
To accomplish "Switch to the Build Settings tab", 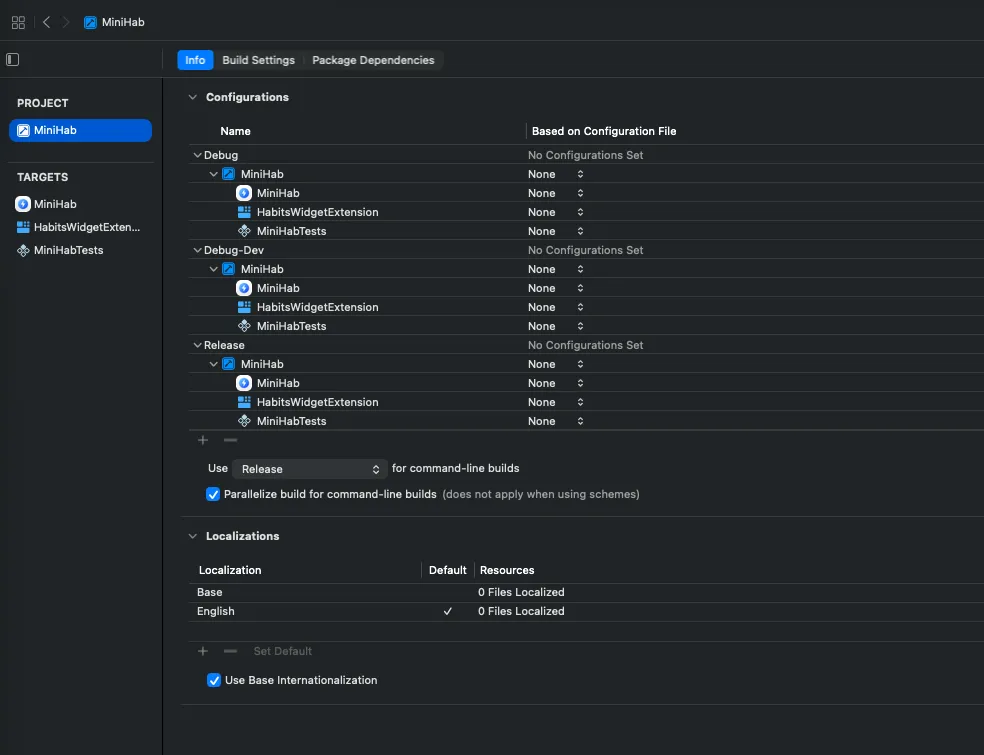I will 258,60.
